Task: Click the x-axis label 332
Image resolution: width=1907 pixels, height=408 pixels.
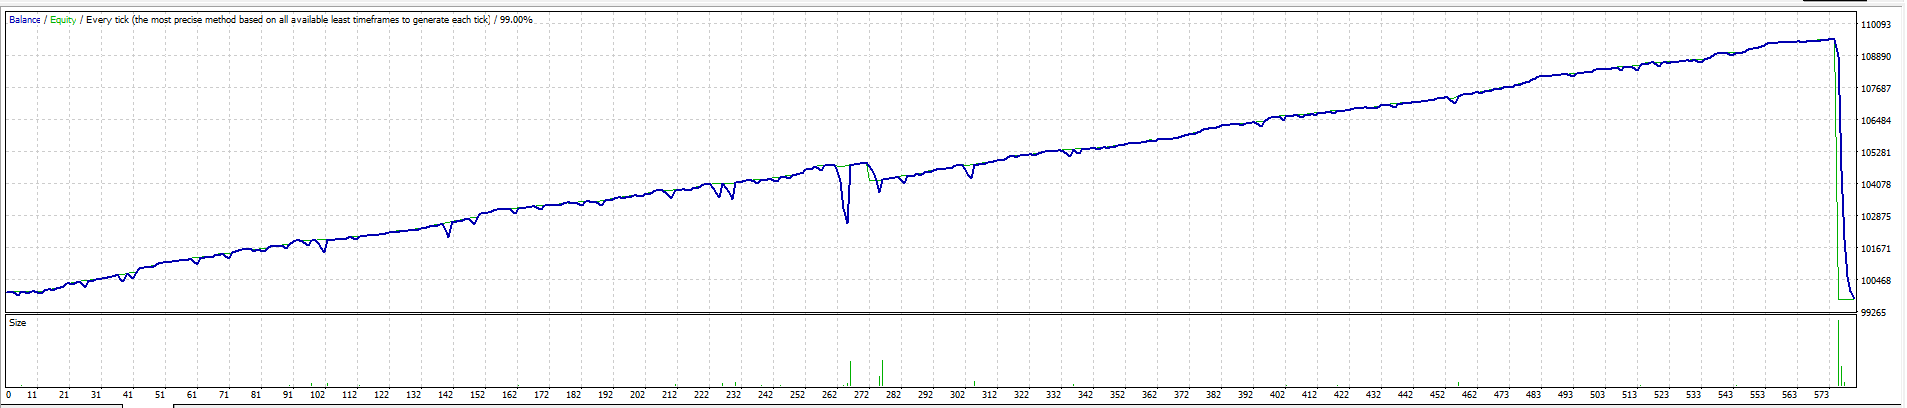Action: click(x=1054, y=395)
